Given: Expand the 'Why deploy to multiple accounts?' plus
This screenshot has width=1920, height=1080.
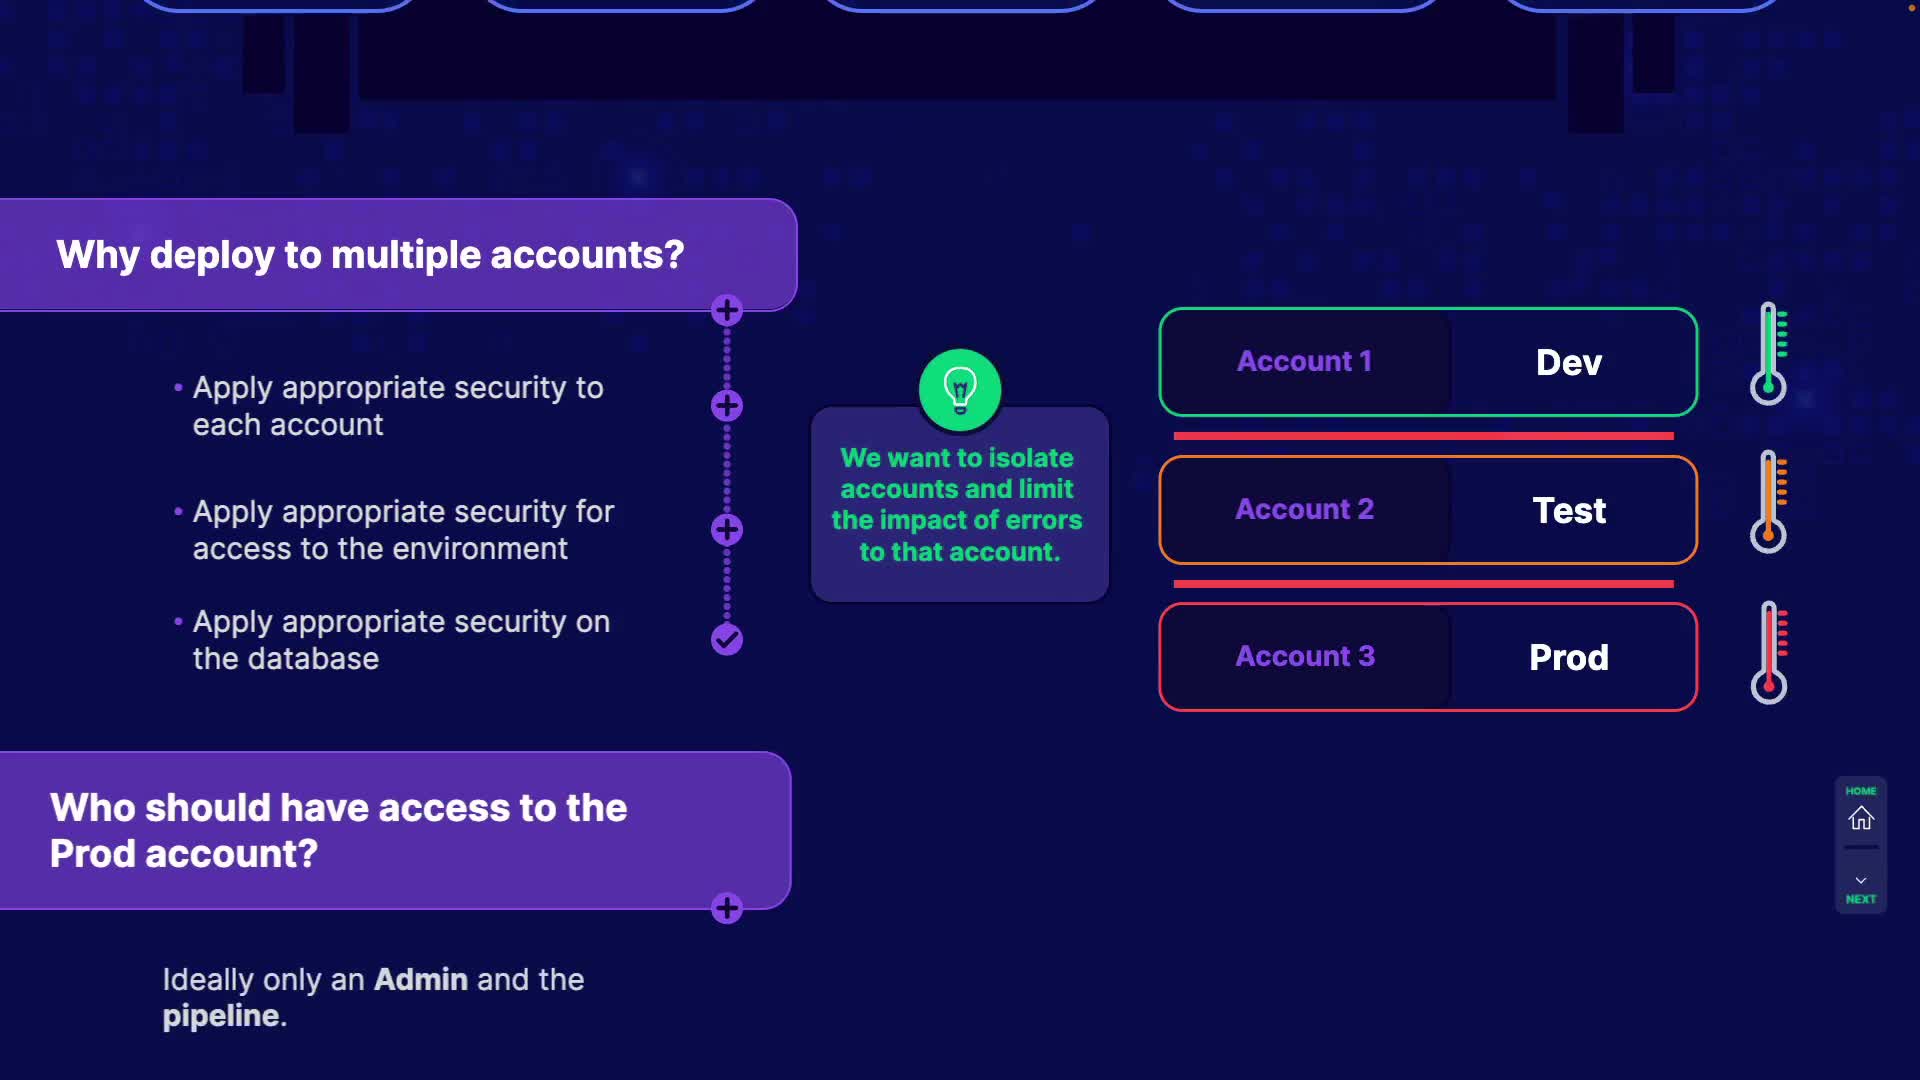Looking at the screenshot, I should 727,311.
